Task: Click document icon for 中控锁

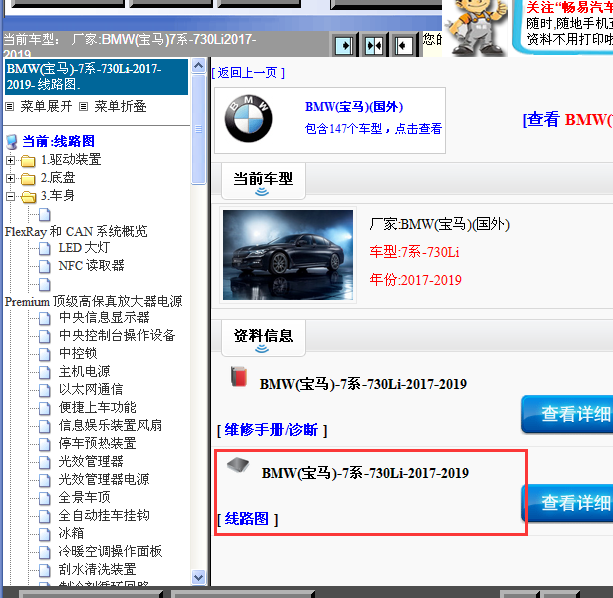Action: [45, 354]
